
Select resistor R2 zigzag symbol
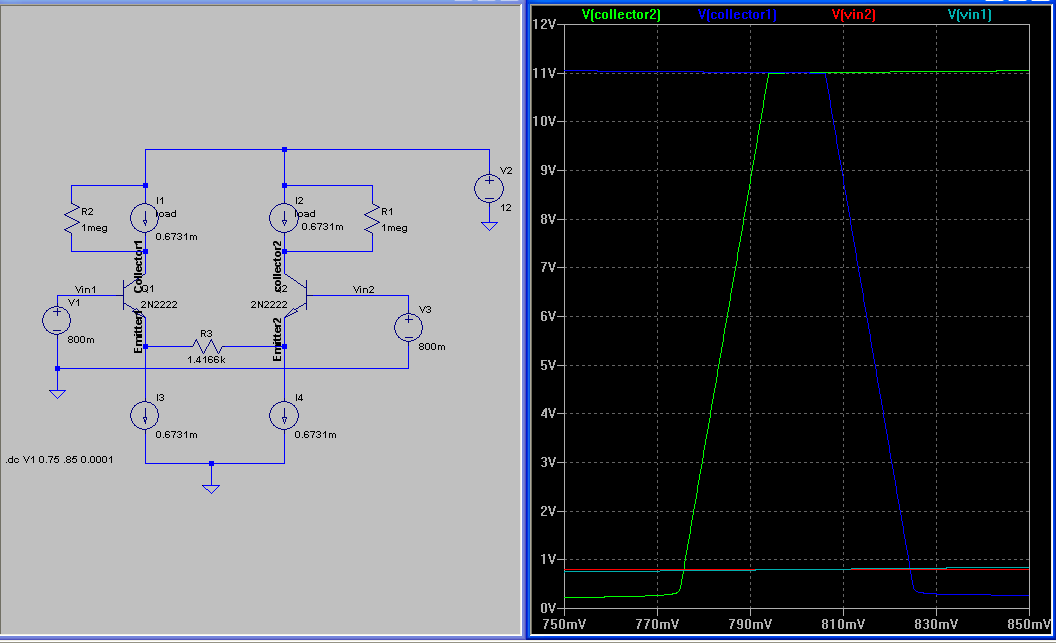71,219
